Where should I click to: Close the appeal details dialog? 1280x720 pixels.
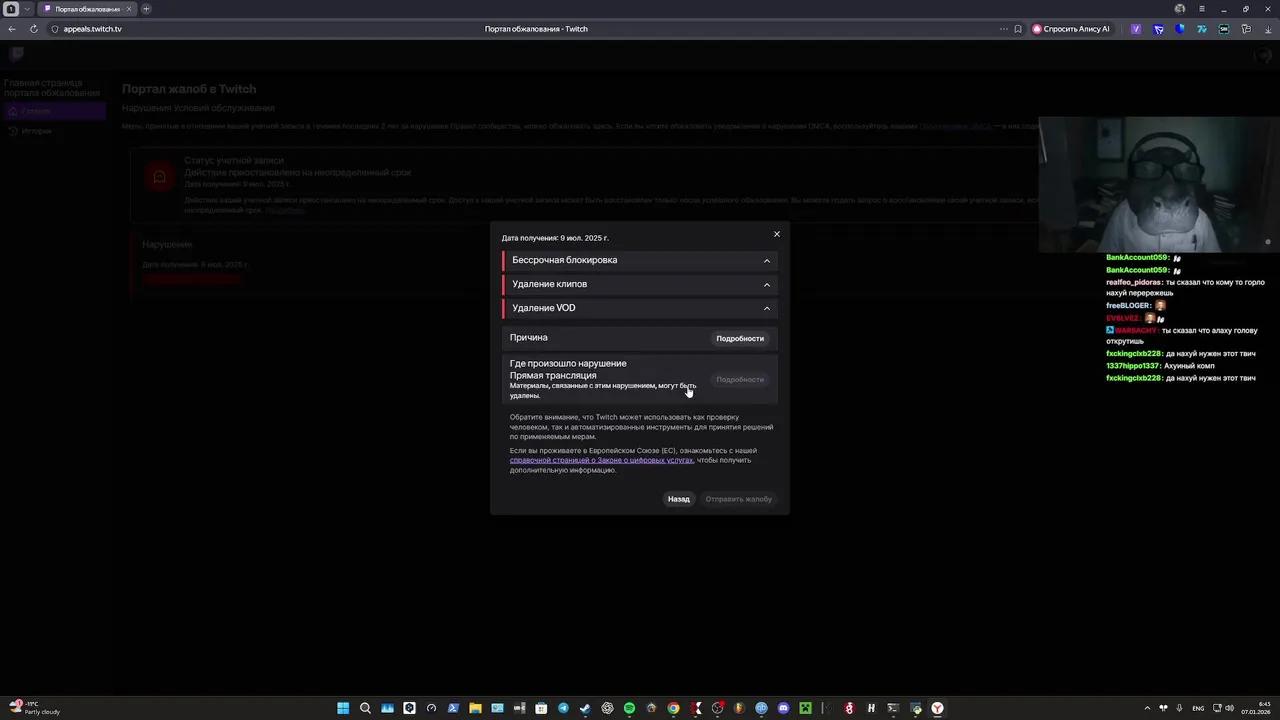click(x=777, y=234)
